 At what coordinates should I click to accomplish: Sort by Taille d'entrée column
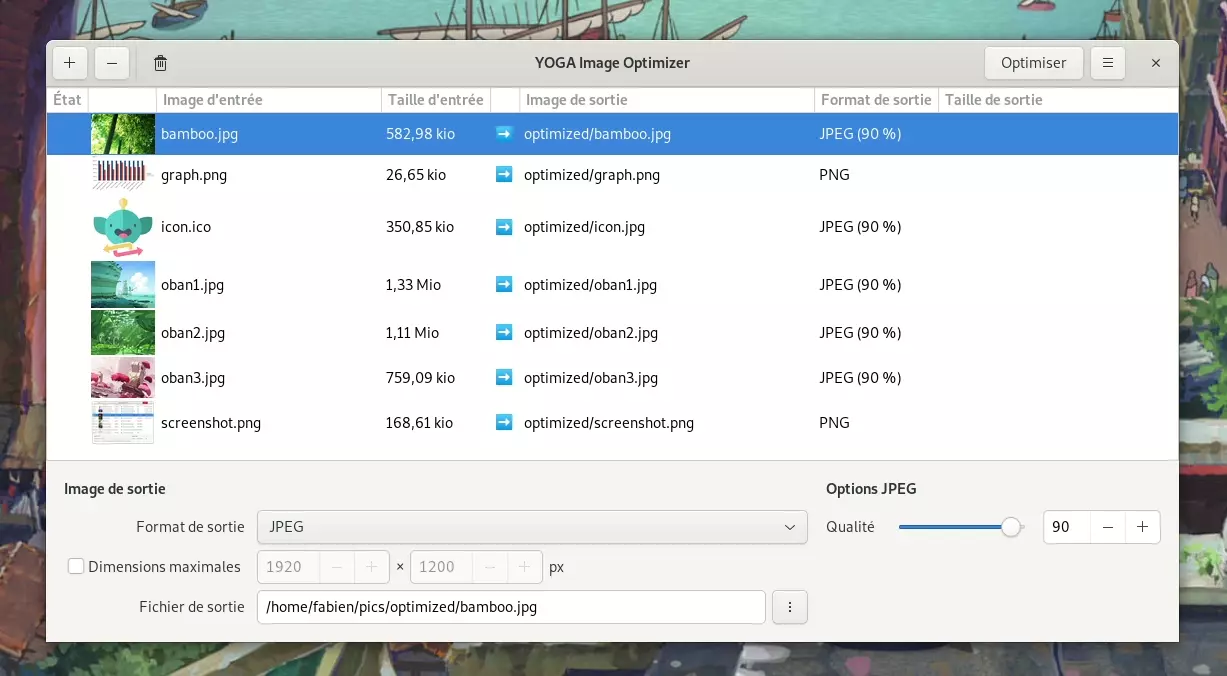[436, 100]
